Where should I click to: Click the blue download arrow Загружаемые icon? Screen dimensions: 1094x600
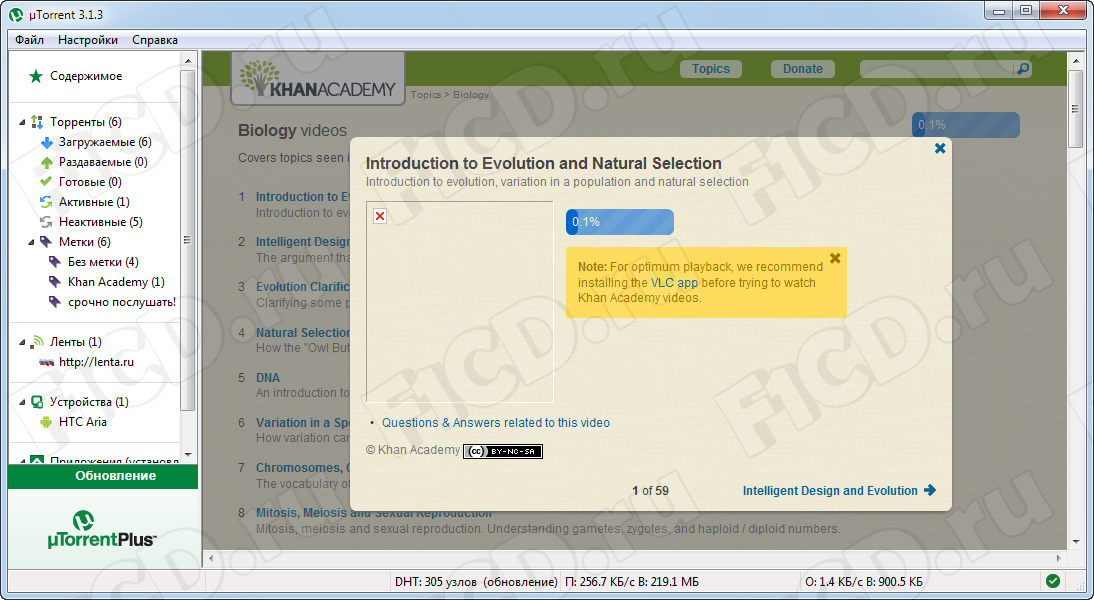point(47,142)
